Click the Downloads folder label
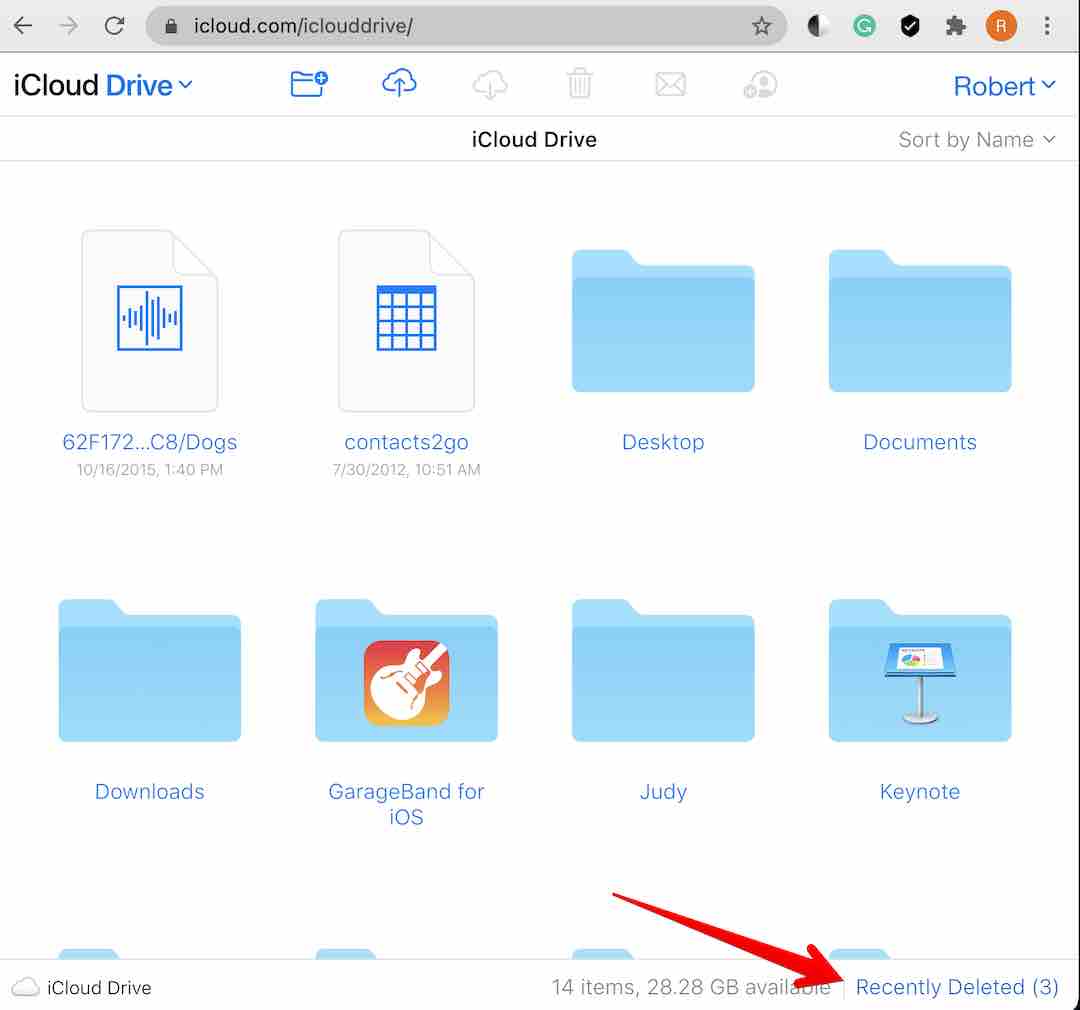 [x=149, y=791]
